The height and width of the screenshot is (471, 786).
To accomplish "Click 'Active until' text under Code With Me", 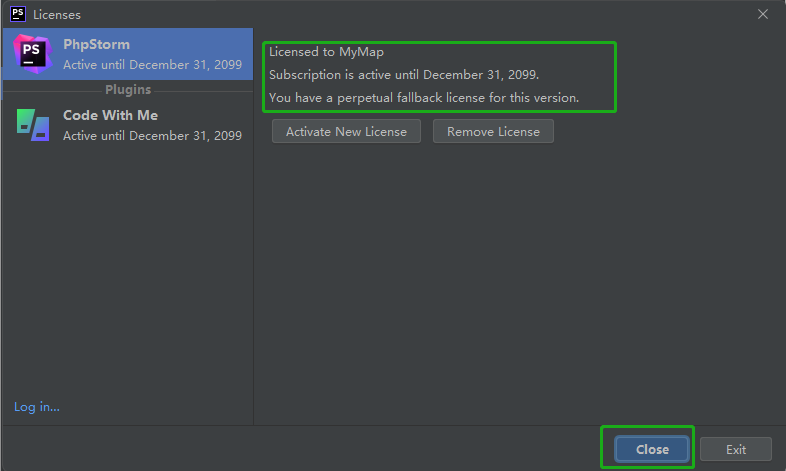I will (152, 136).
